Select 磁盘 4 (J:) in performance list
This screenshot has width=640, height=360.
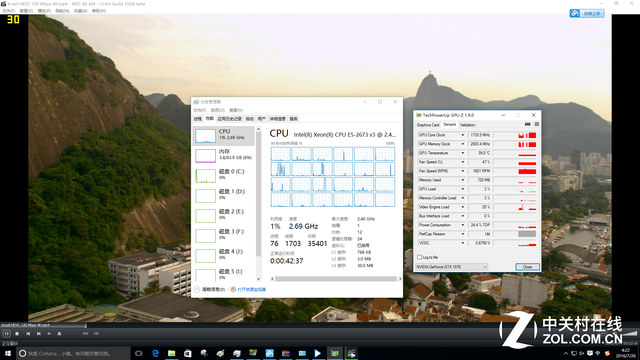click(224, 256)
